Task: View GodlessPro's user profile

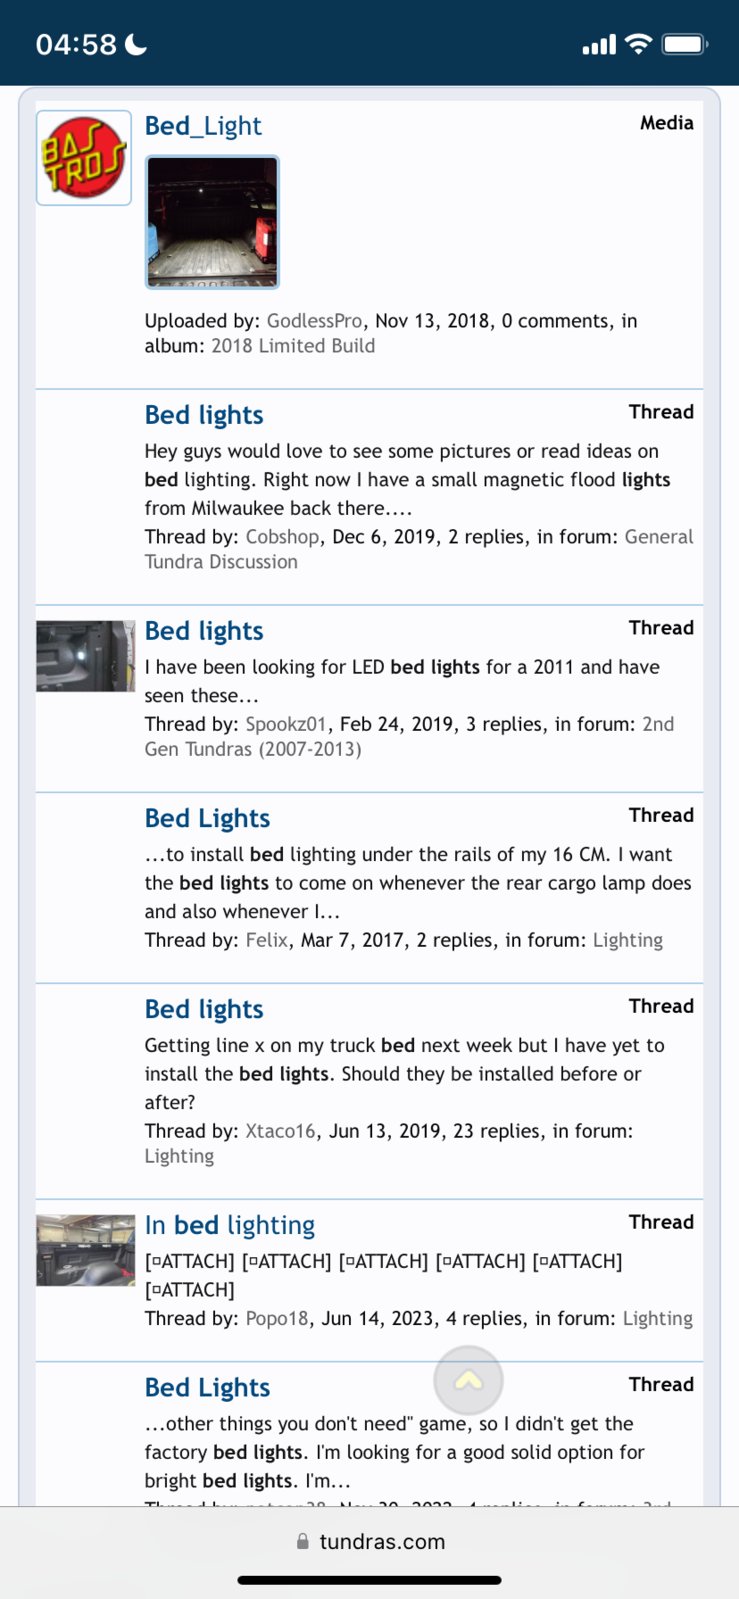Action: click(314, 321)
